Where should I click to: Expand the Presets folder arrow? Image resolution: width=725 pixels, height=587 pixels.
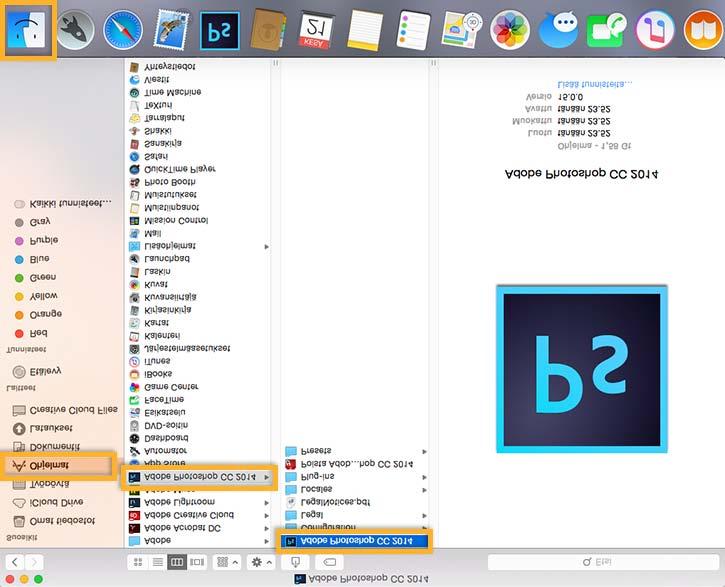424,451
